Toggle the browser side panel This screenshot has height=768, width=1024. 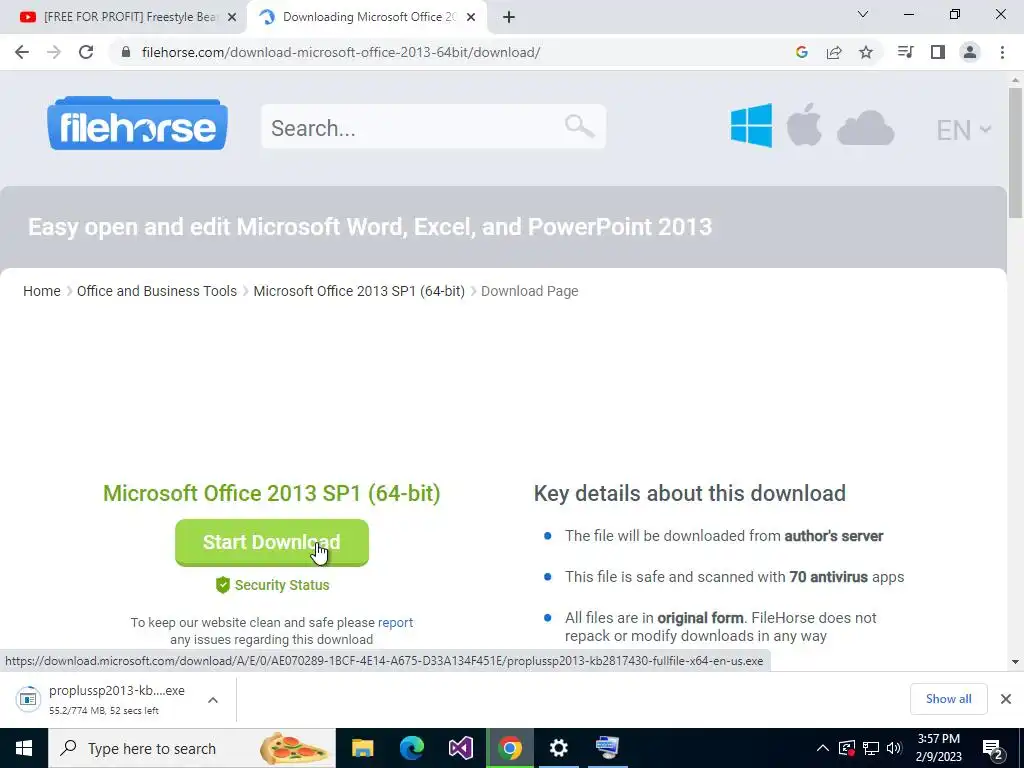click(x=938, y=52)
